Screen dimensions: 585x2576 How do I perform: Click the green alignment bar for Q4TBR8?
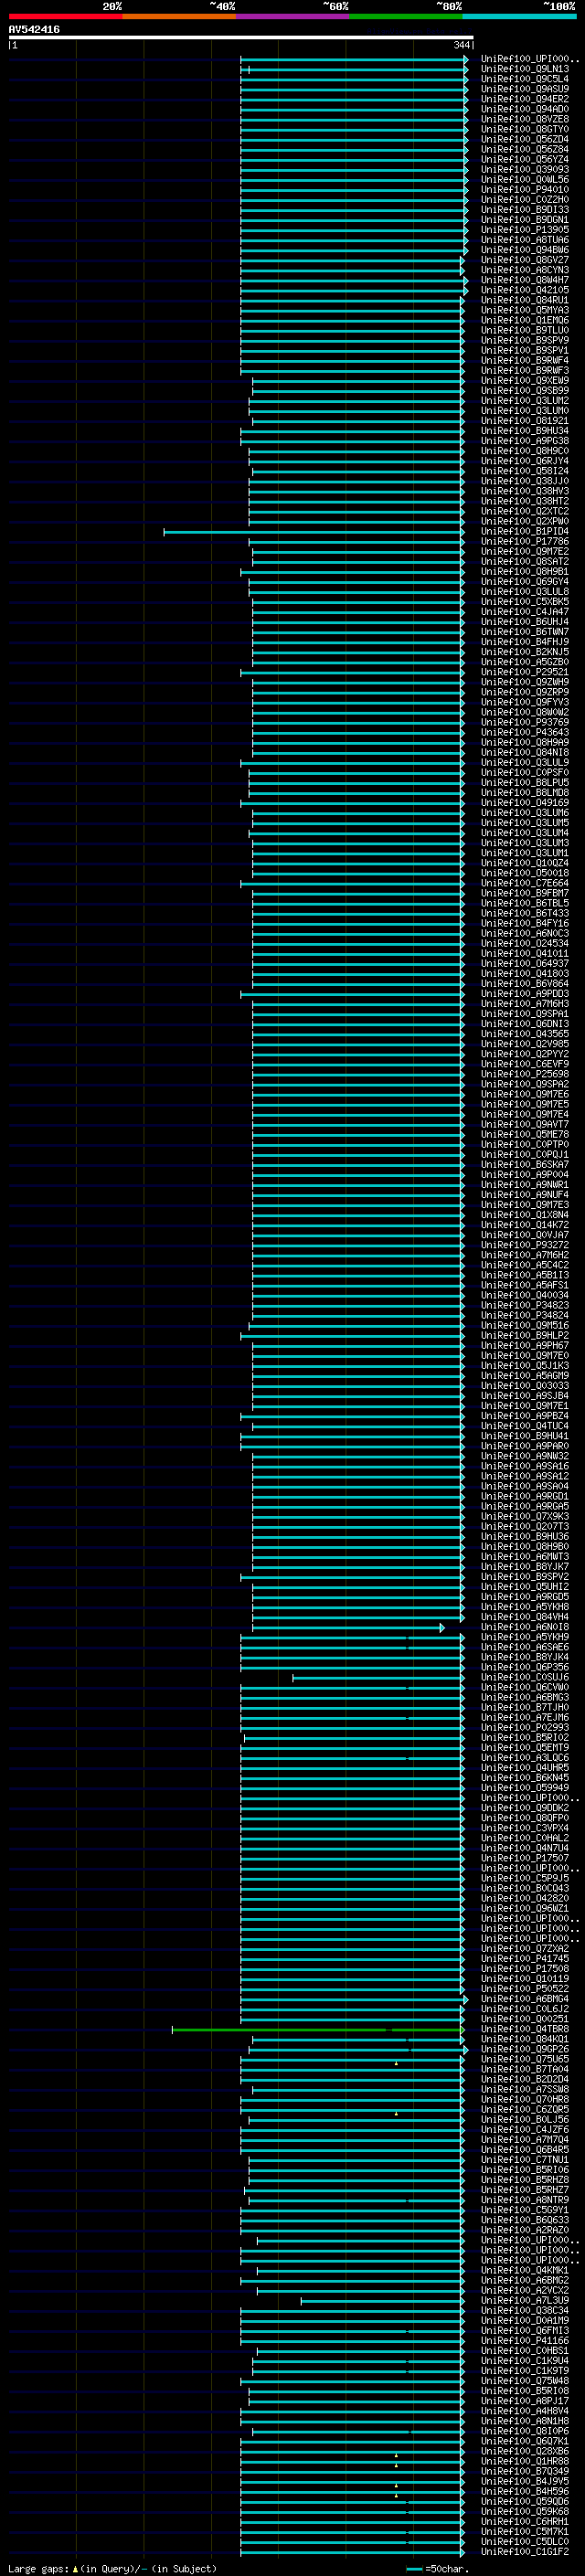point(317,2029)
